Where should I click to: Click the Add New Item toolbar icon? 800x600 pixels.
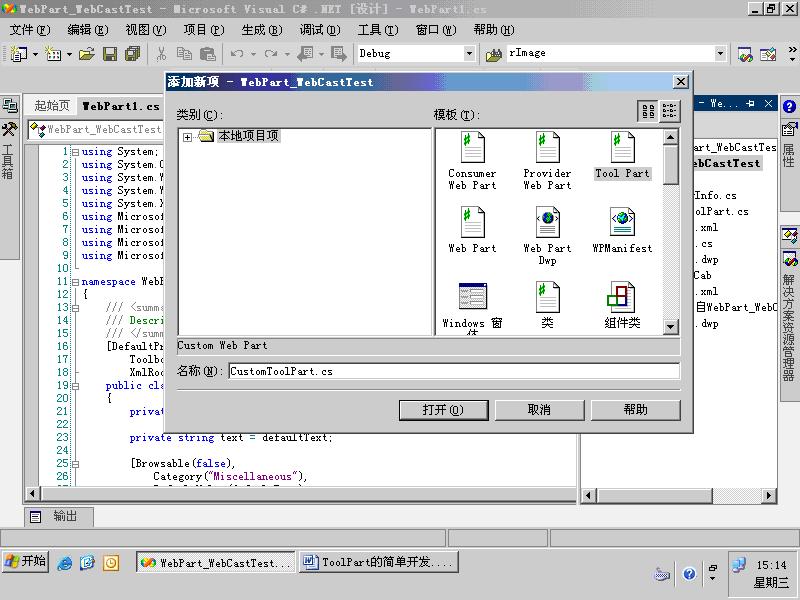(x=53, y=53)
